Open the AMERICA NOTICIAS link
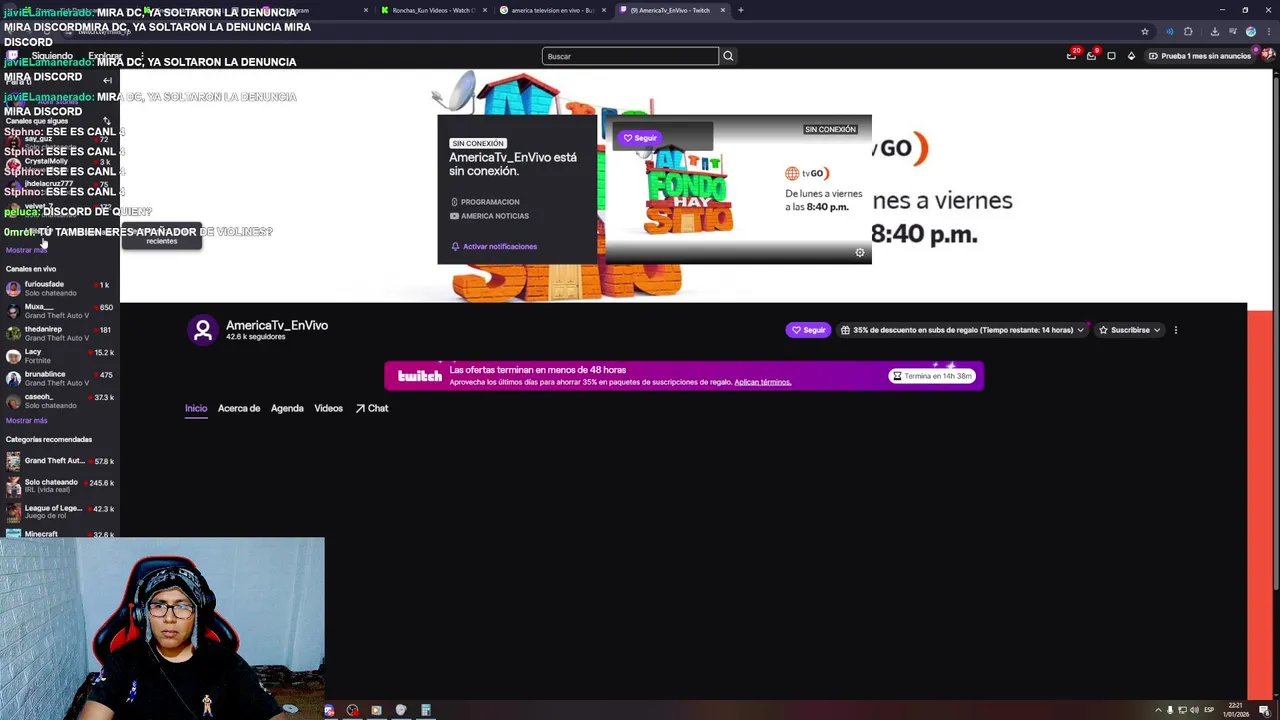 pyautogui.click(x=490, y=216)
